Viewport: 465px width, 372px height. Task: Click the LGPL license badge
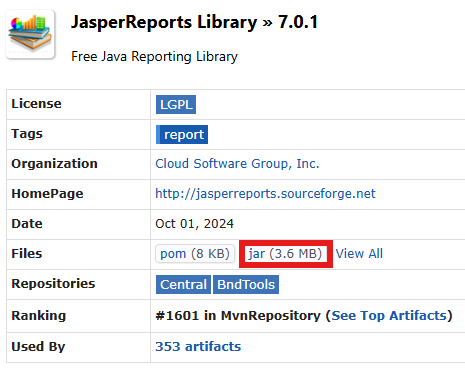point(176,105)
